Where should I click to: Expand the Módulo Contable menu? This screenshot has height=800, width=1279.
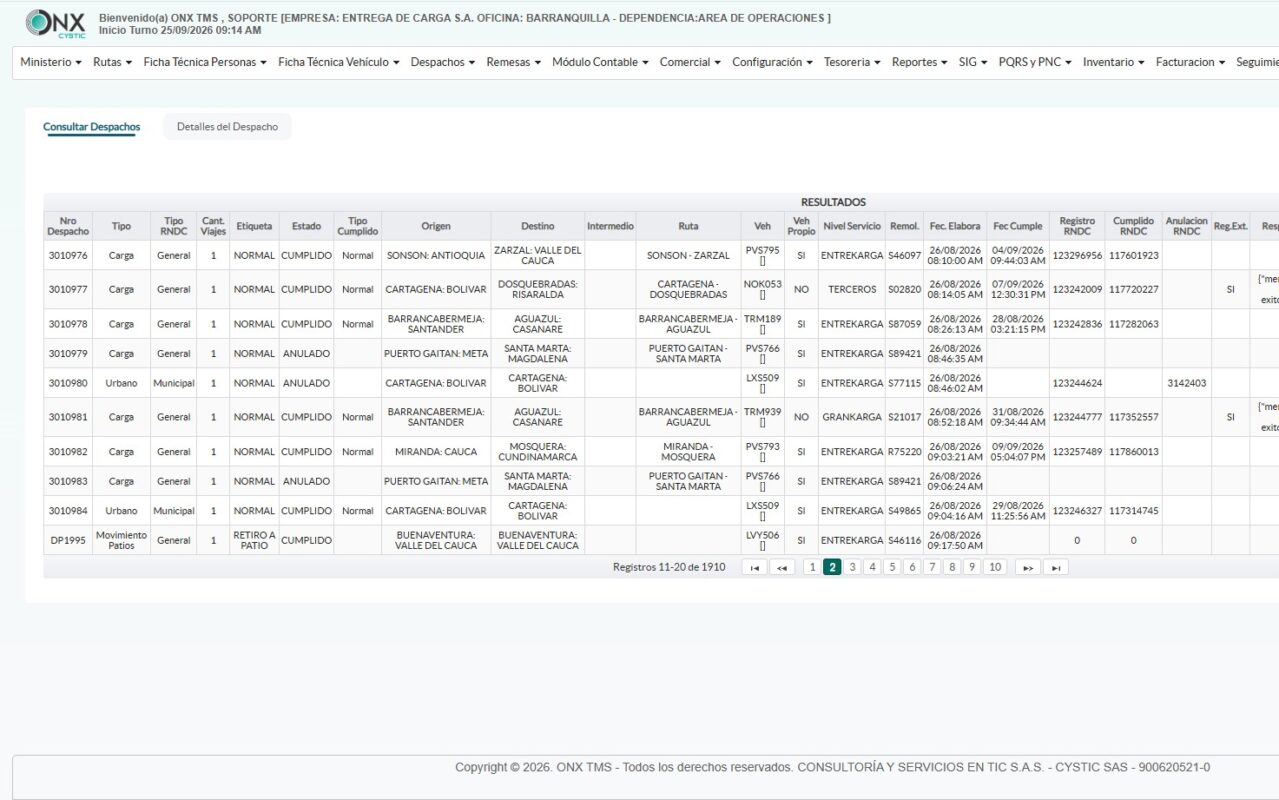[x=600, y=62]
